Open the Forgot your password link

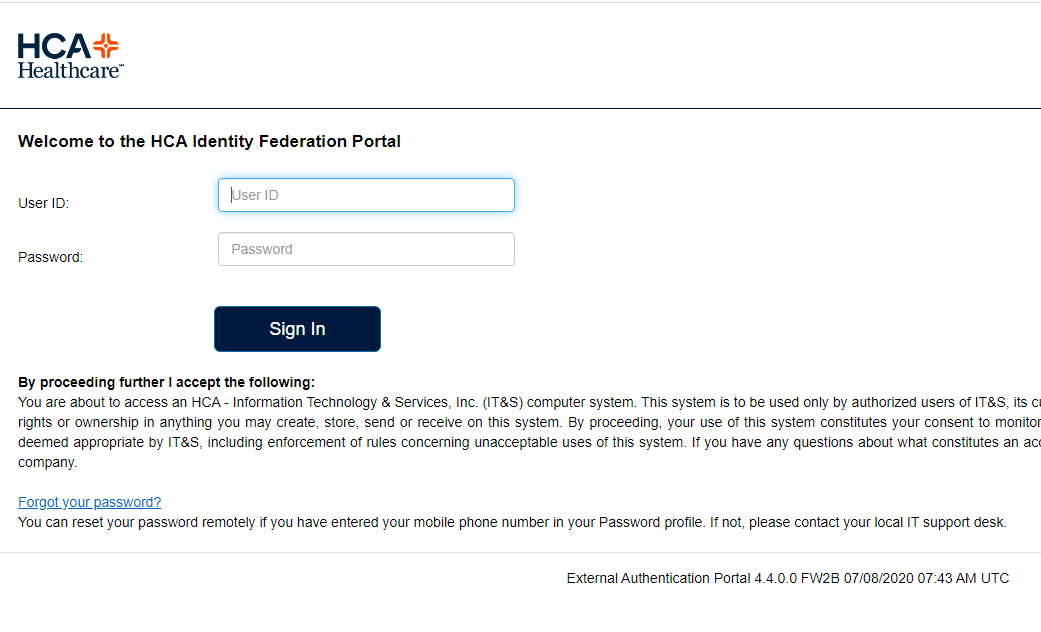(x=90, y=503)
